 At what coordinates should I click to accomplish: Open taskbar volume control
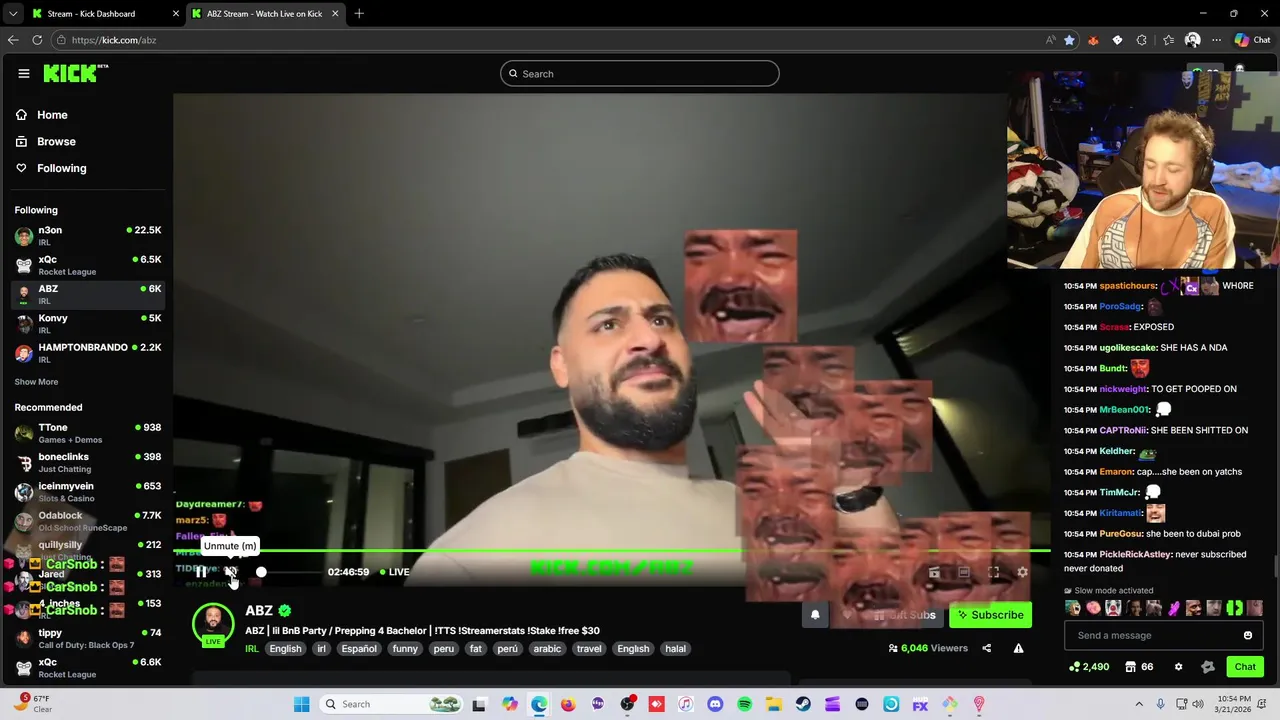click(1200, 704)
